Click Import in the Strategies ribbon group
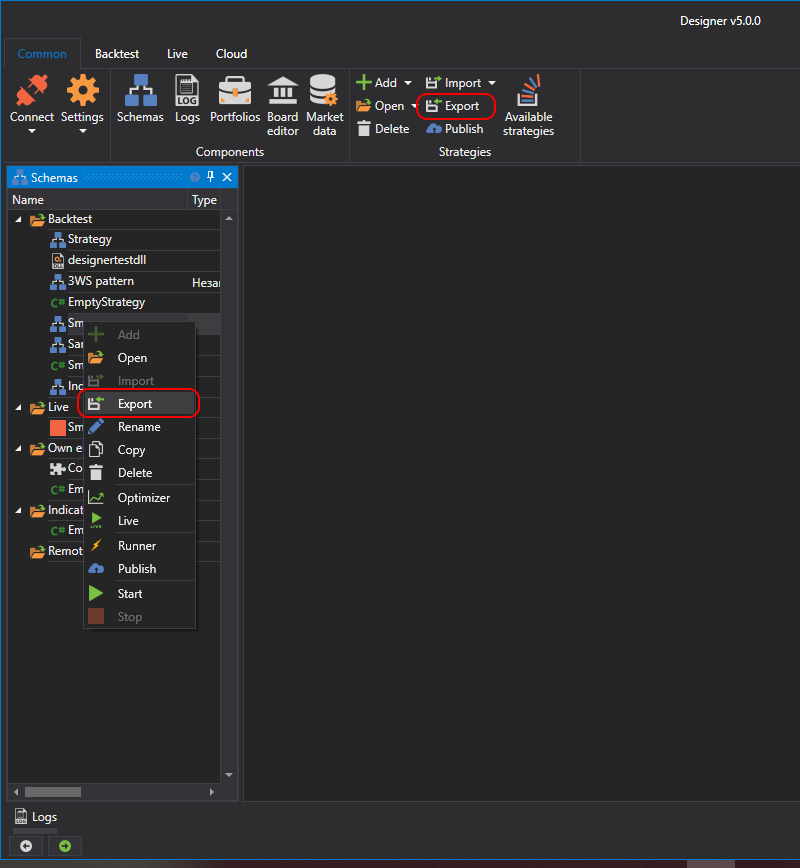 453,83
